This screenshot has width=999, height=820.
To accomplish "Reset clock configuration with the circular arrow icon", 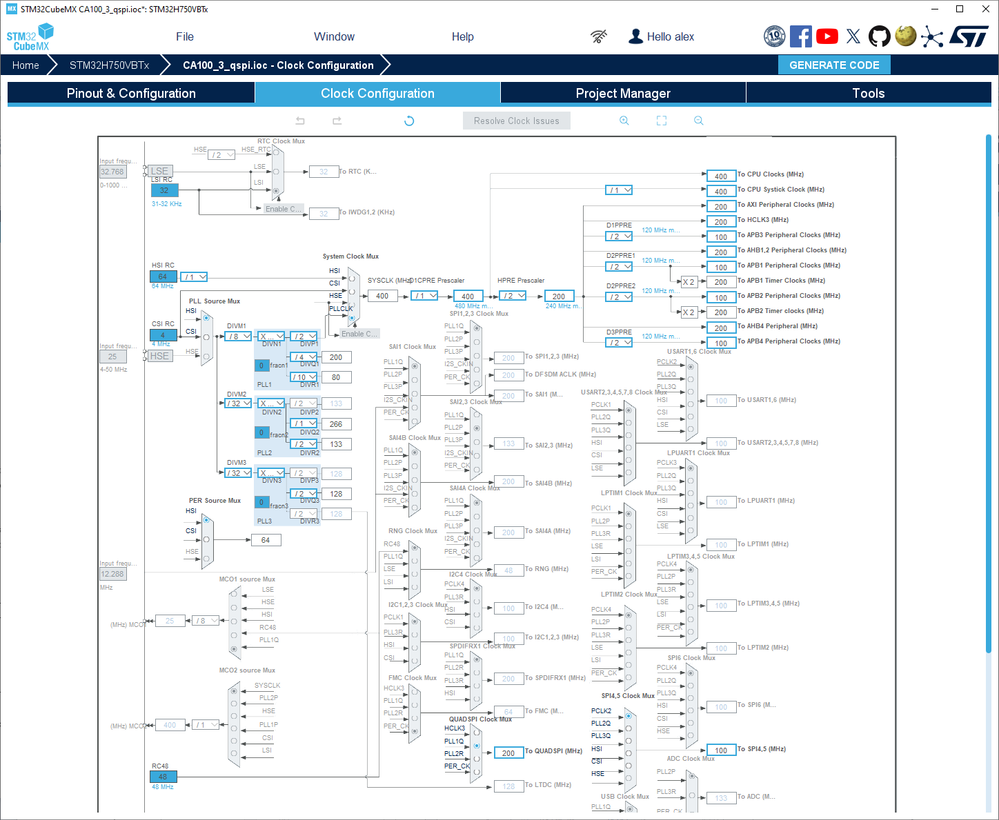I will [x=409, y=120].
